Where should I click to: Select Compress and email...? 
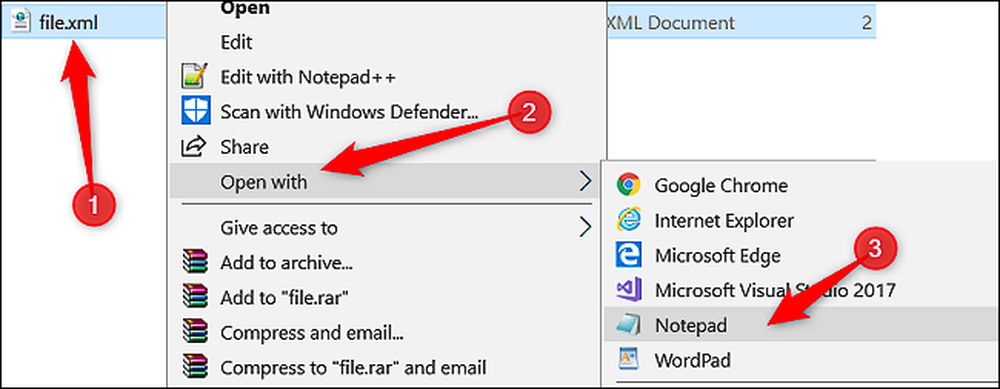point(312,333)
